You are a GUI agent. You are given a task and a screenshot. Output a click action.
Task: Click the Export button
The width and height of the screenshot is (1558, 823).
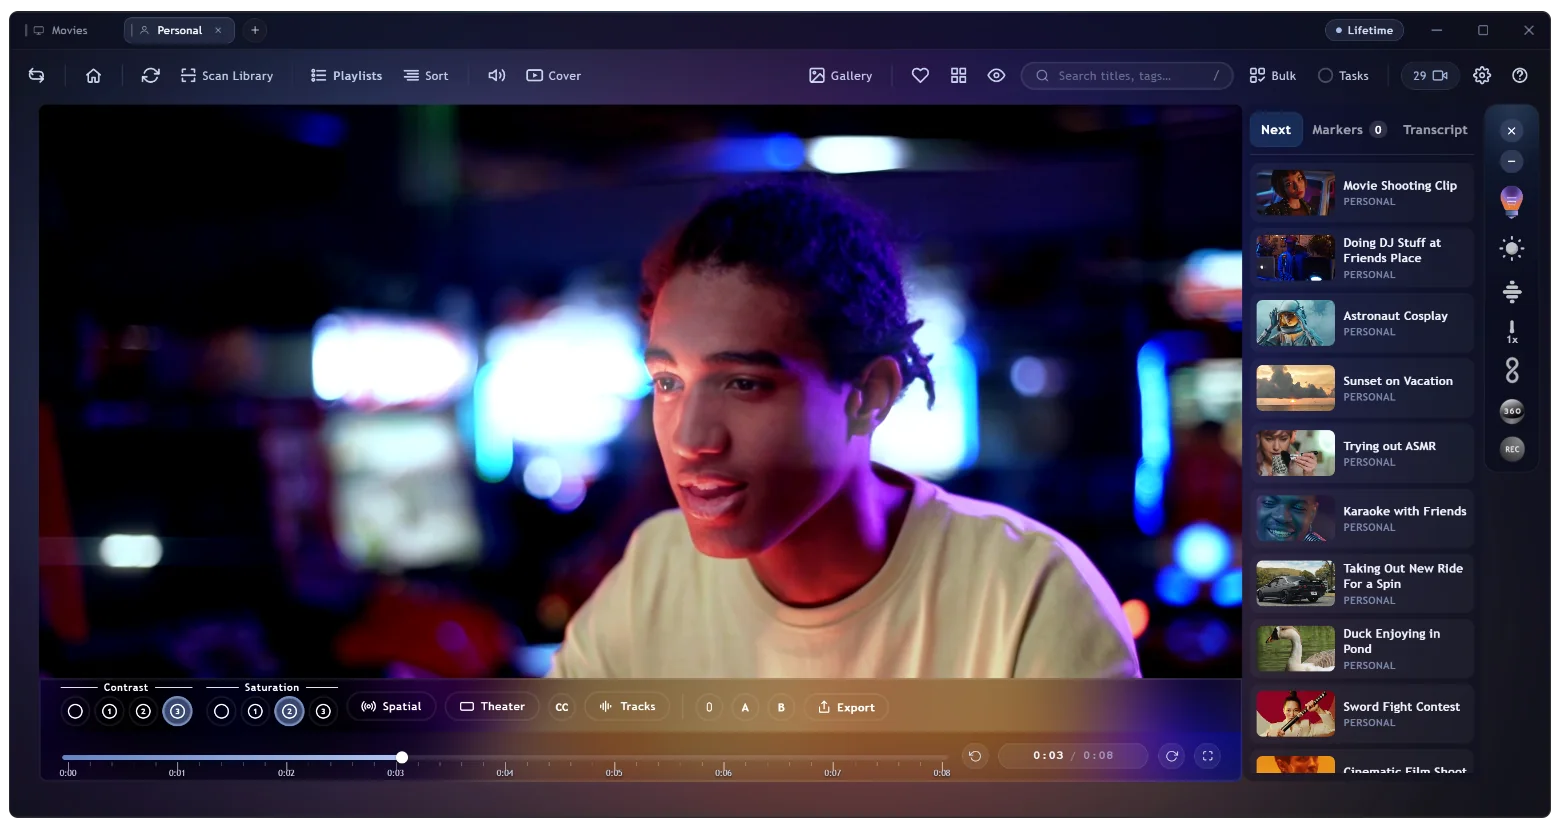tap(847, 707)
